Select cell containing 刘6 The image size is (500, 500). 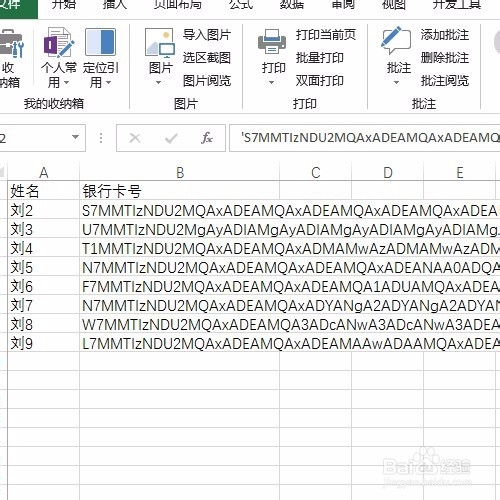click(43, 286)
